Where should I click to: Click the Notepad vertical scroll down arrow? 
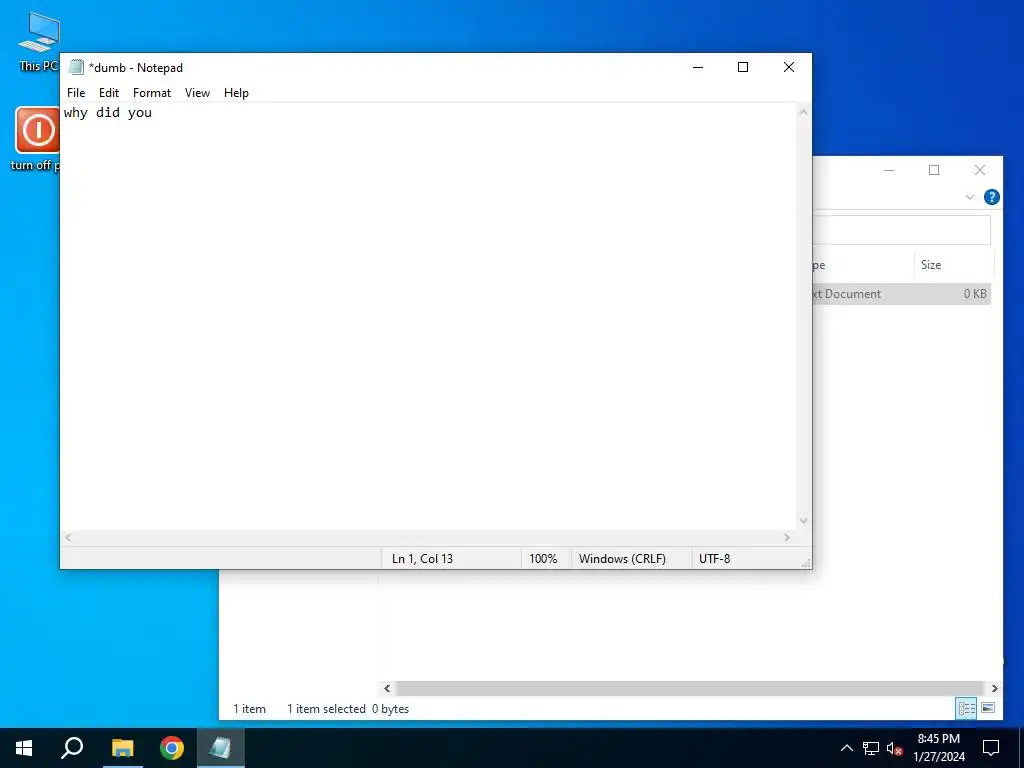(803, 520)
